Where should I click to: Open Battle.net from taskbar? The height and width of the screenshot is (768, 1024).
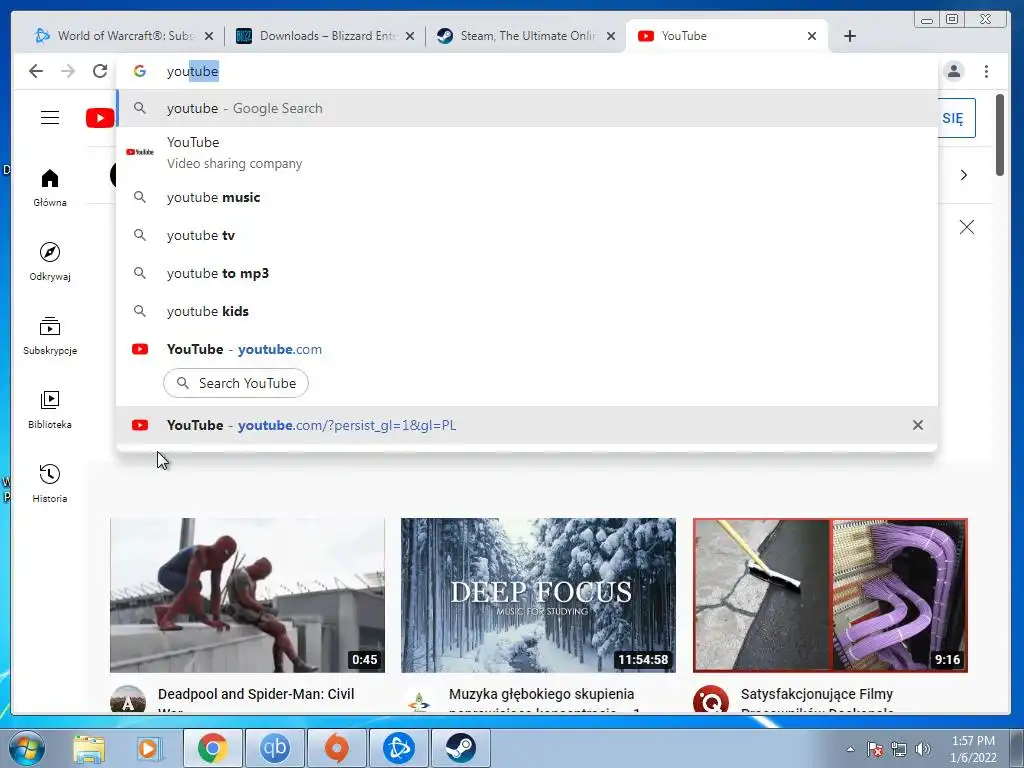point(398,748)
